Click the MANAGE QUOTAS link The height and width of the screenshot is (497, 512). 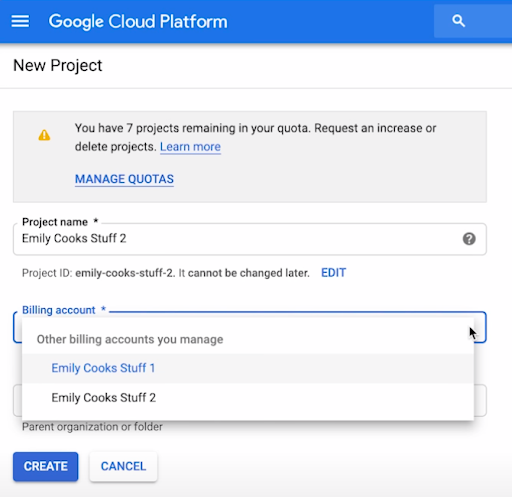click(124, 179)
